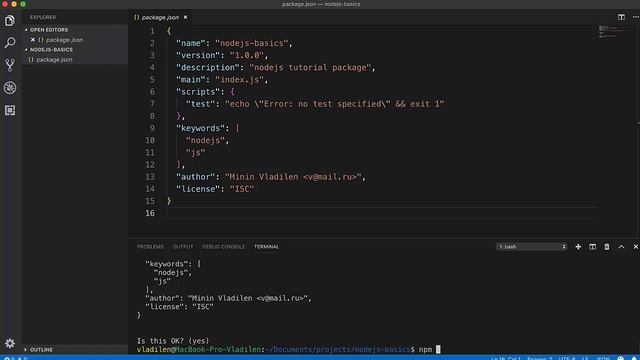Split the editor to the right
This screenshot has width=640, height=360.
tap(621, 17)
